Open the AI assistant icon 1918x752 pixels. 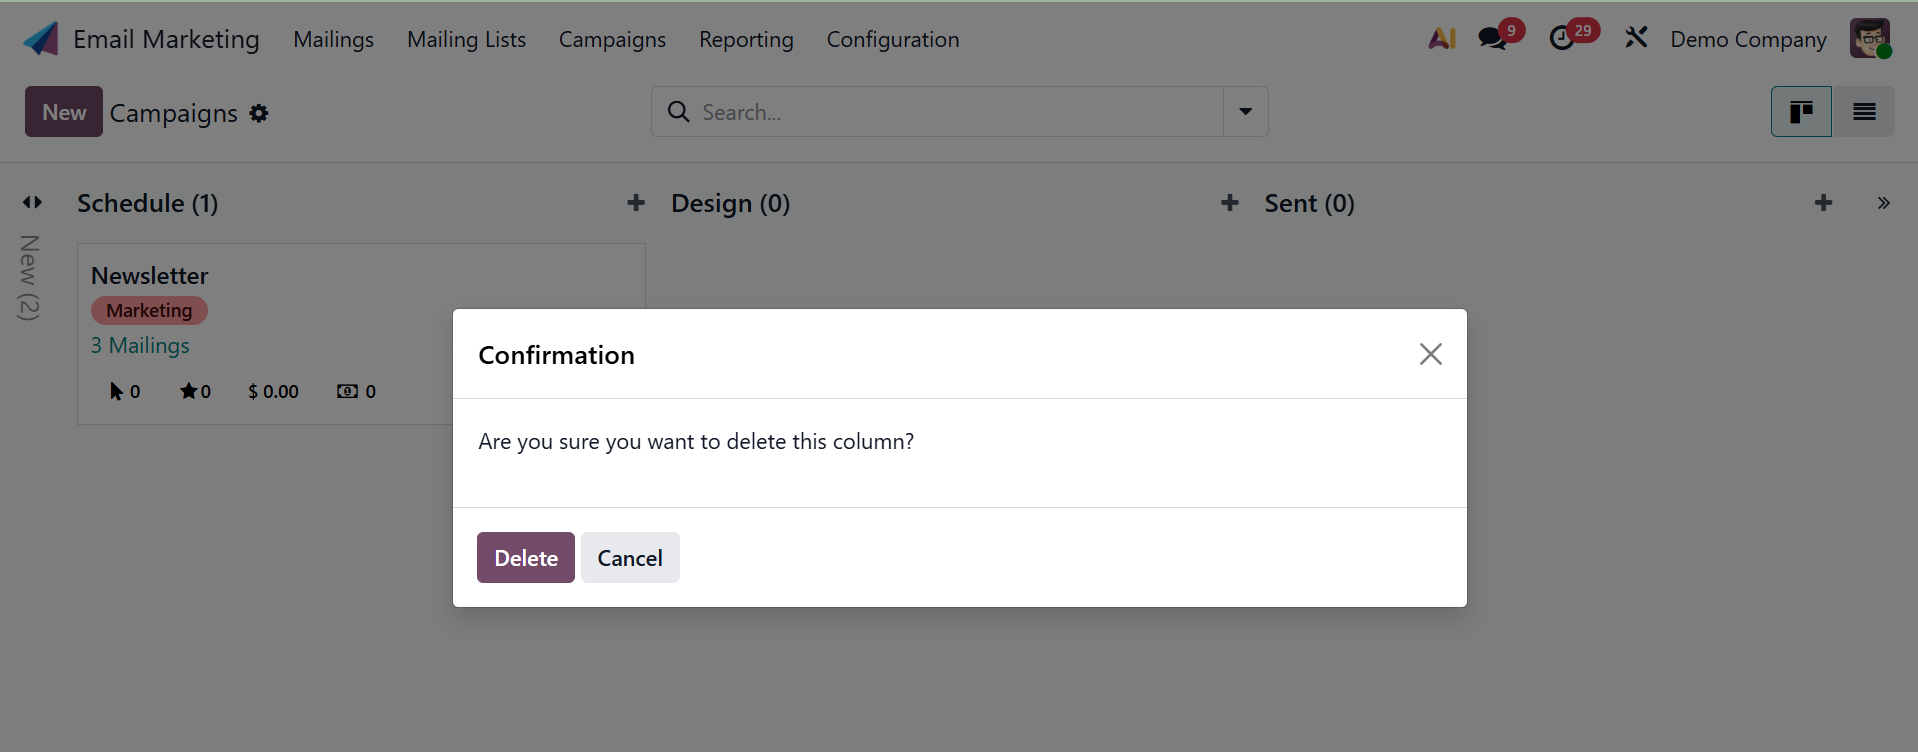pos(1441,39)
